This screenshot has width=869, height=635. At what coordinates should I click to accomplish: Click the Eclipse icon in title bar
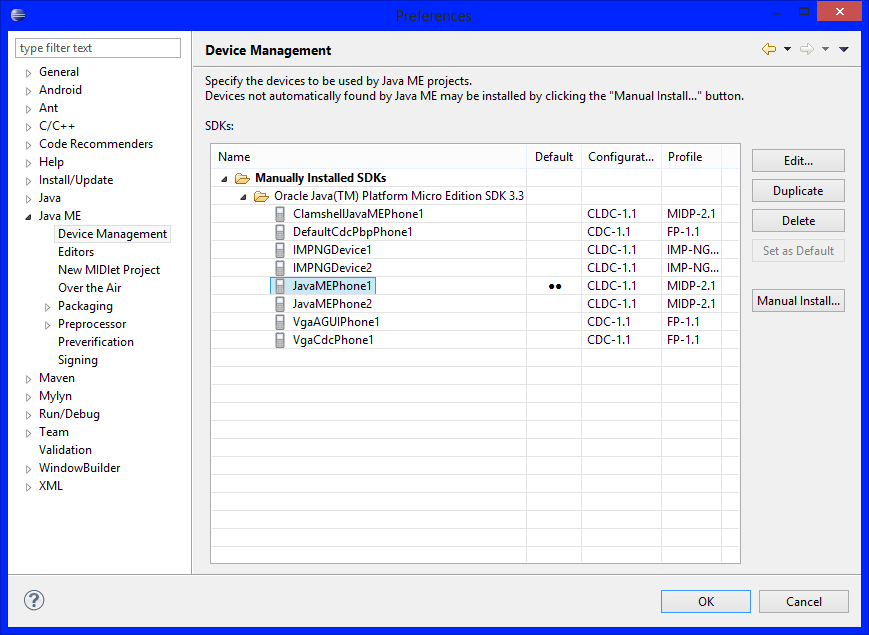pyautogui.click(x=18, y=15)
